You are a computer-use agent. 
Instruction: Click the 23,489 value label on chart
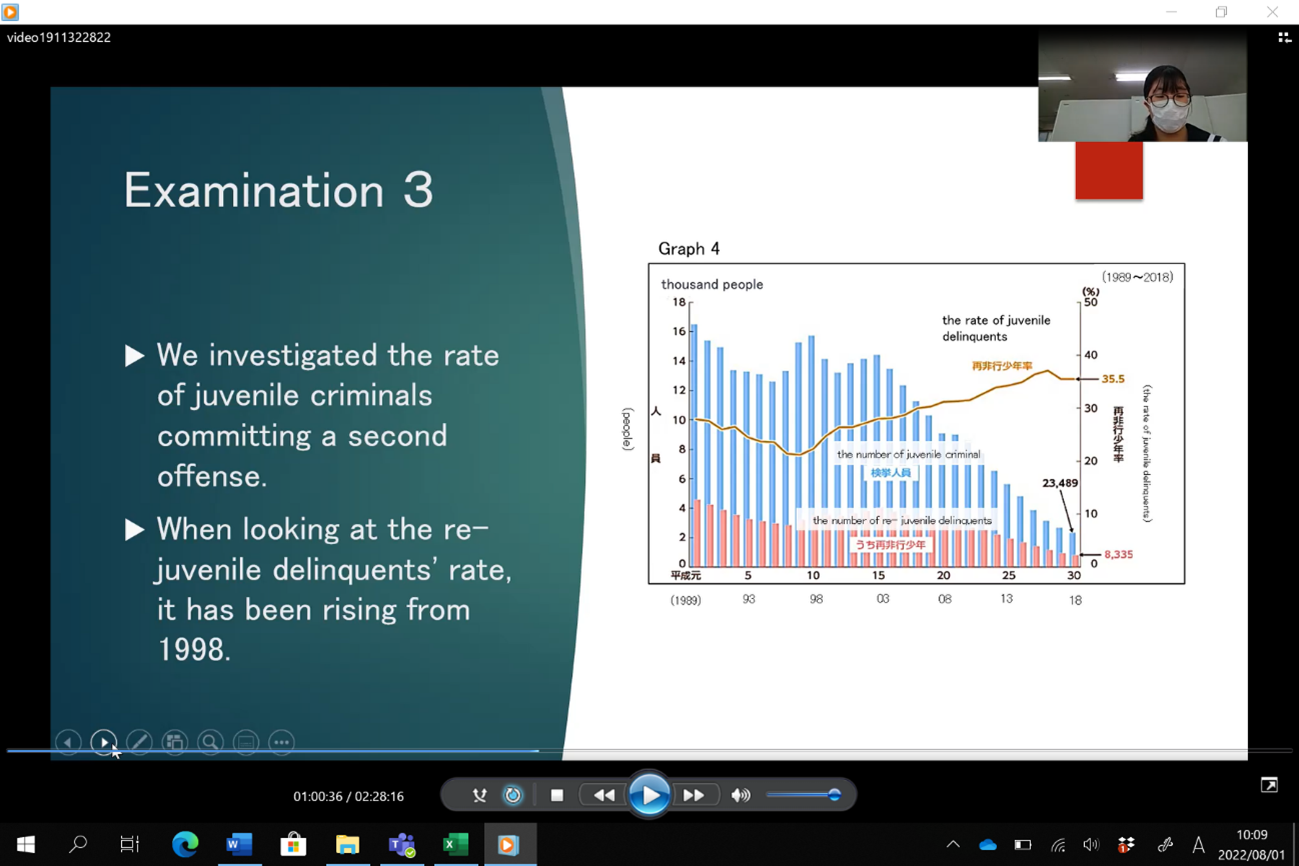coord(1060,483)
